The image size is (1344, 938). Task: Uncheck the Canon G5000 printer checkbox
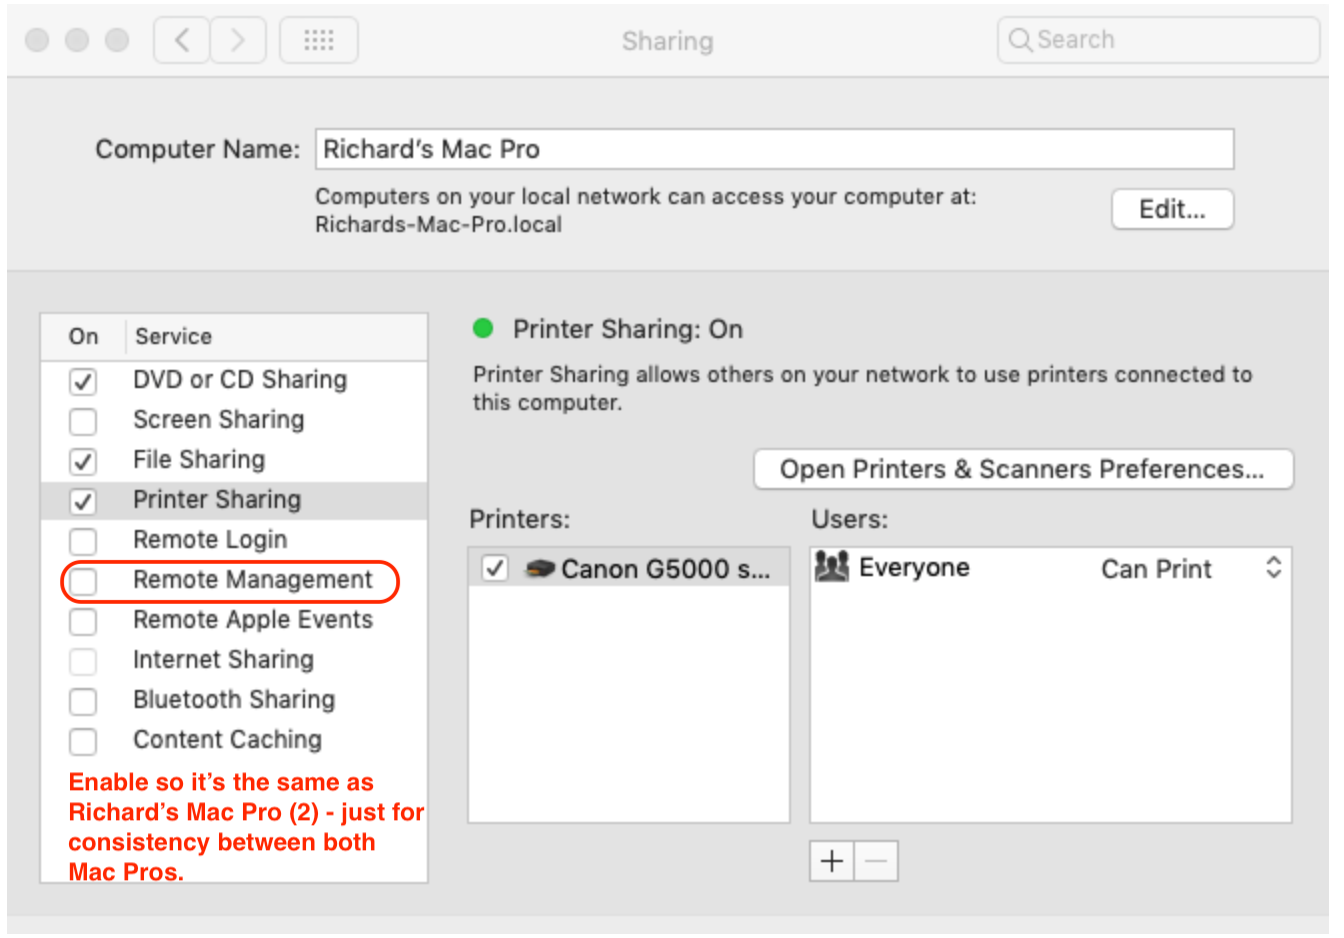(495, 568)
